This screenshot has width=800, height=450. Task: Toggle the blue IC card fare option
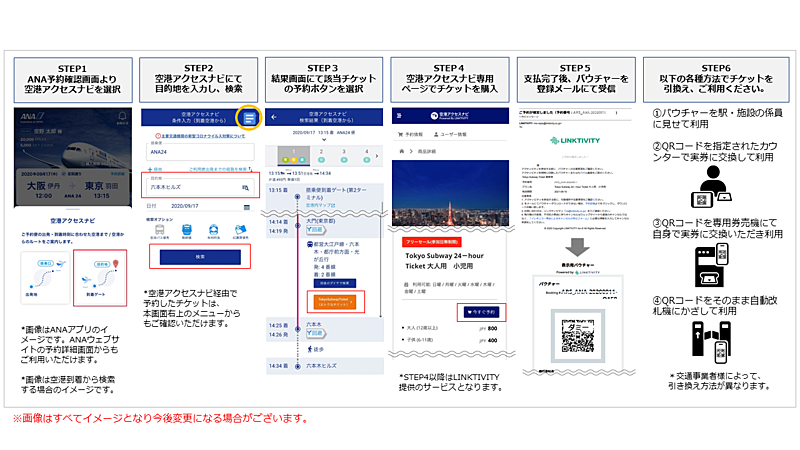coord(240,231)
